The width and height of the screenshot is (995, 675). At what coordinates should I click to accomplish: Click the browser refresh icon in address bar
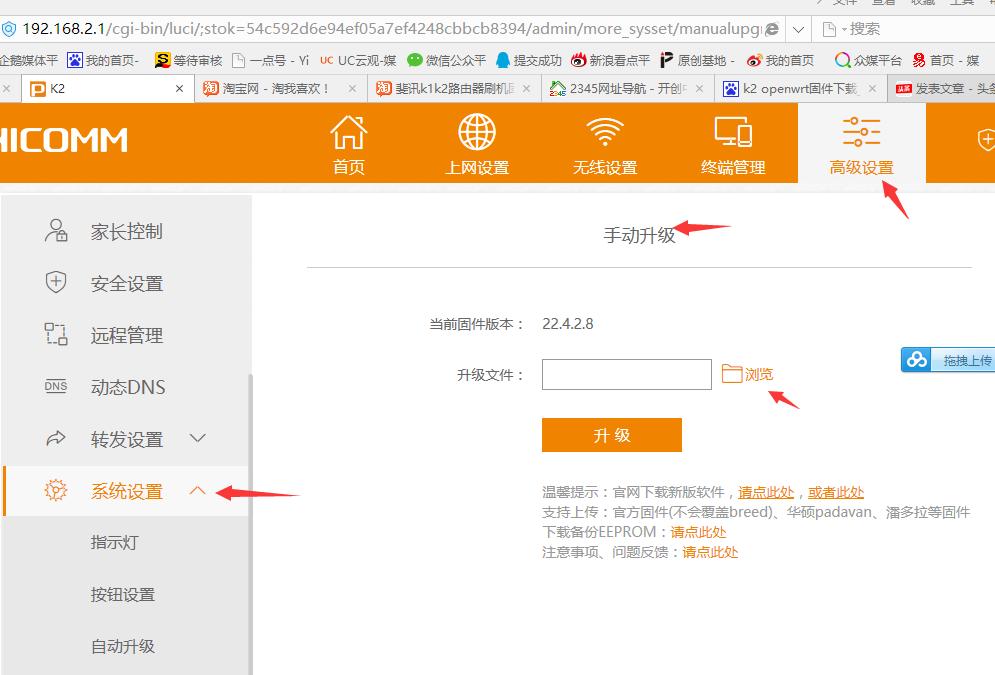(770, 29)
